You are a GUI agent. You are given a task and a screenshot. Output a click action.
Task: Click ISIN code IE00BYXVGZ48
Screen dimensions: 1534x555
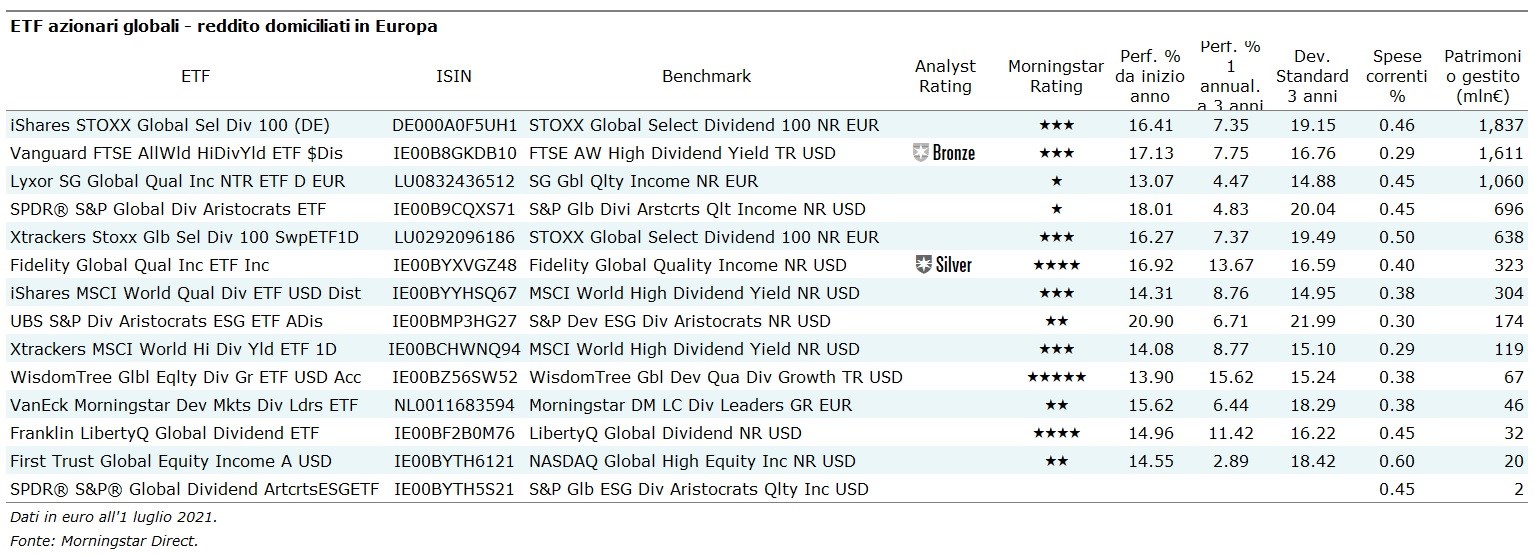(455, 265)
